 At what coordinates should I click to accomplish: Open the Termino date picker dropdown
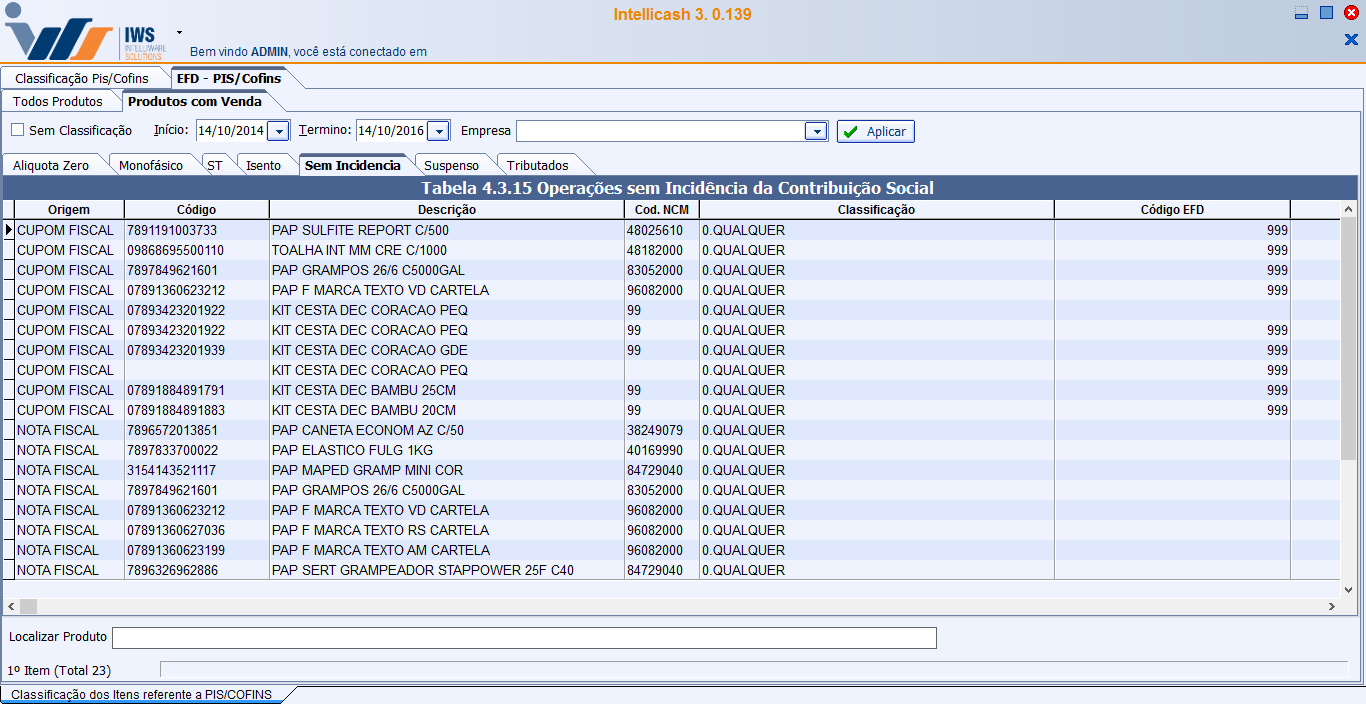pyautogui.click(x=439, y=131)
